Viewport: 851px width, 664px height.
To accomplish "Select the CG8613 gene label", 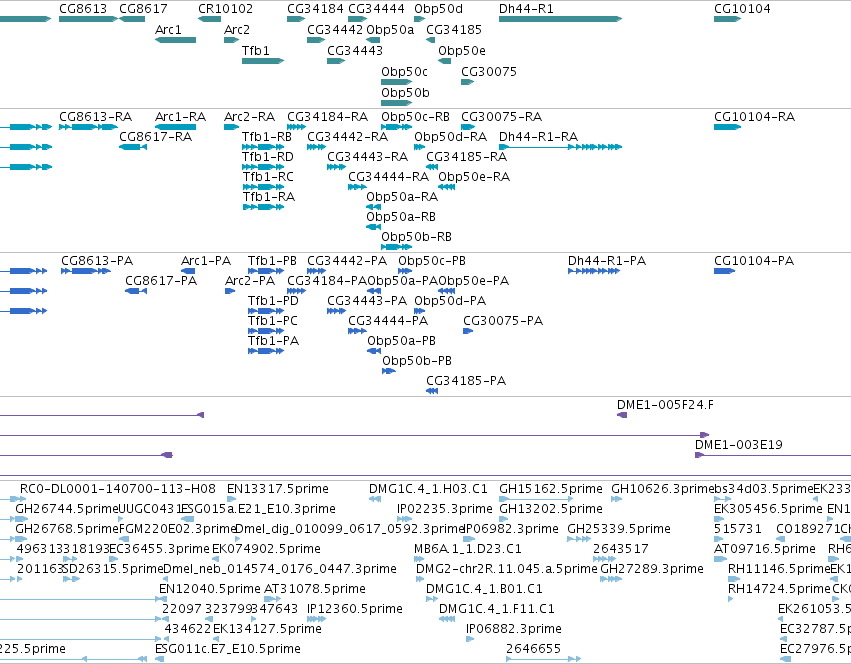I will pos(83,9).
